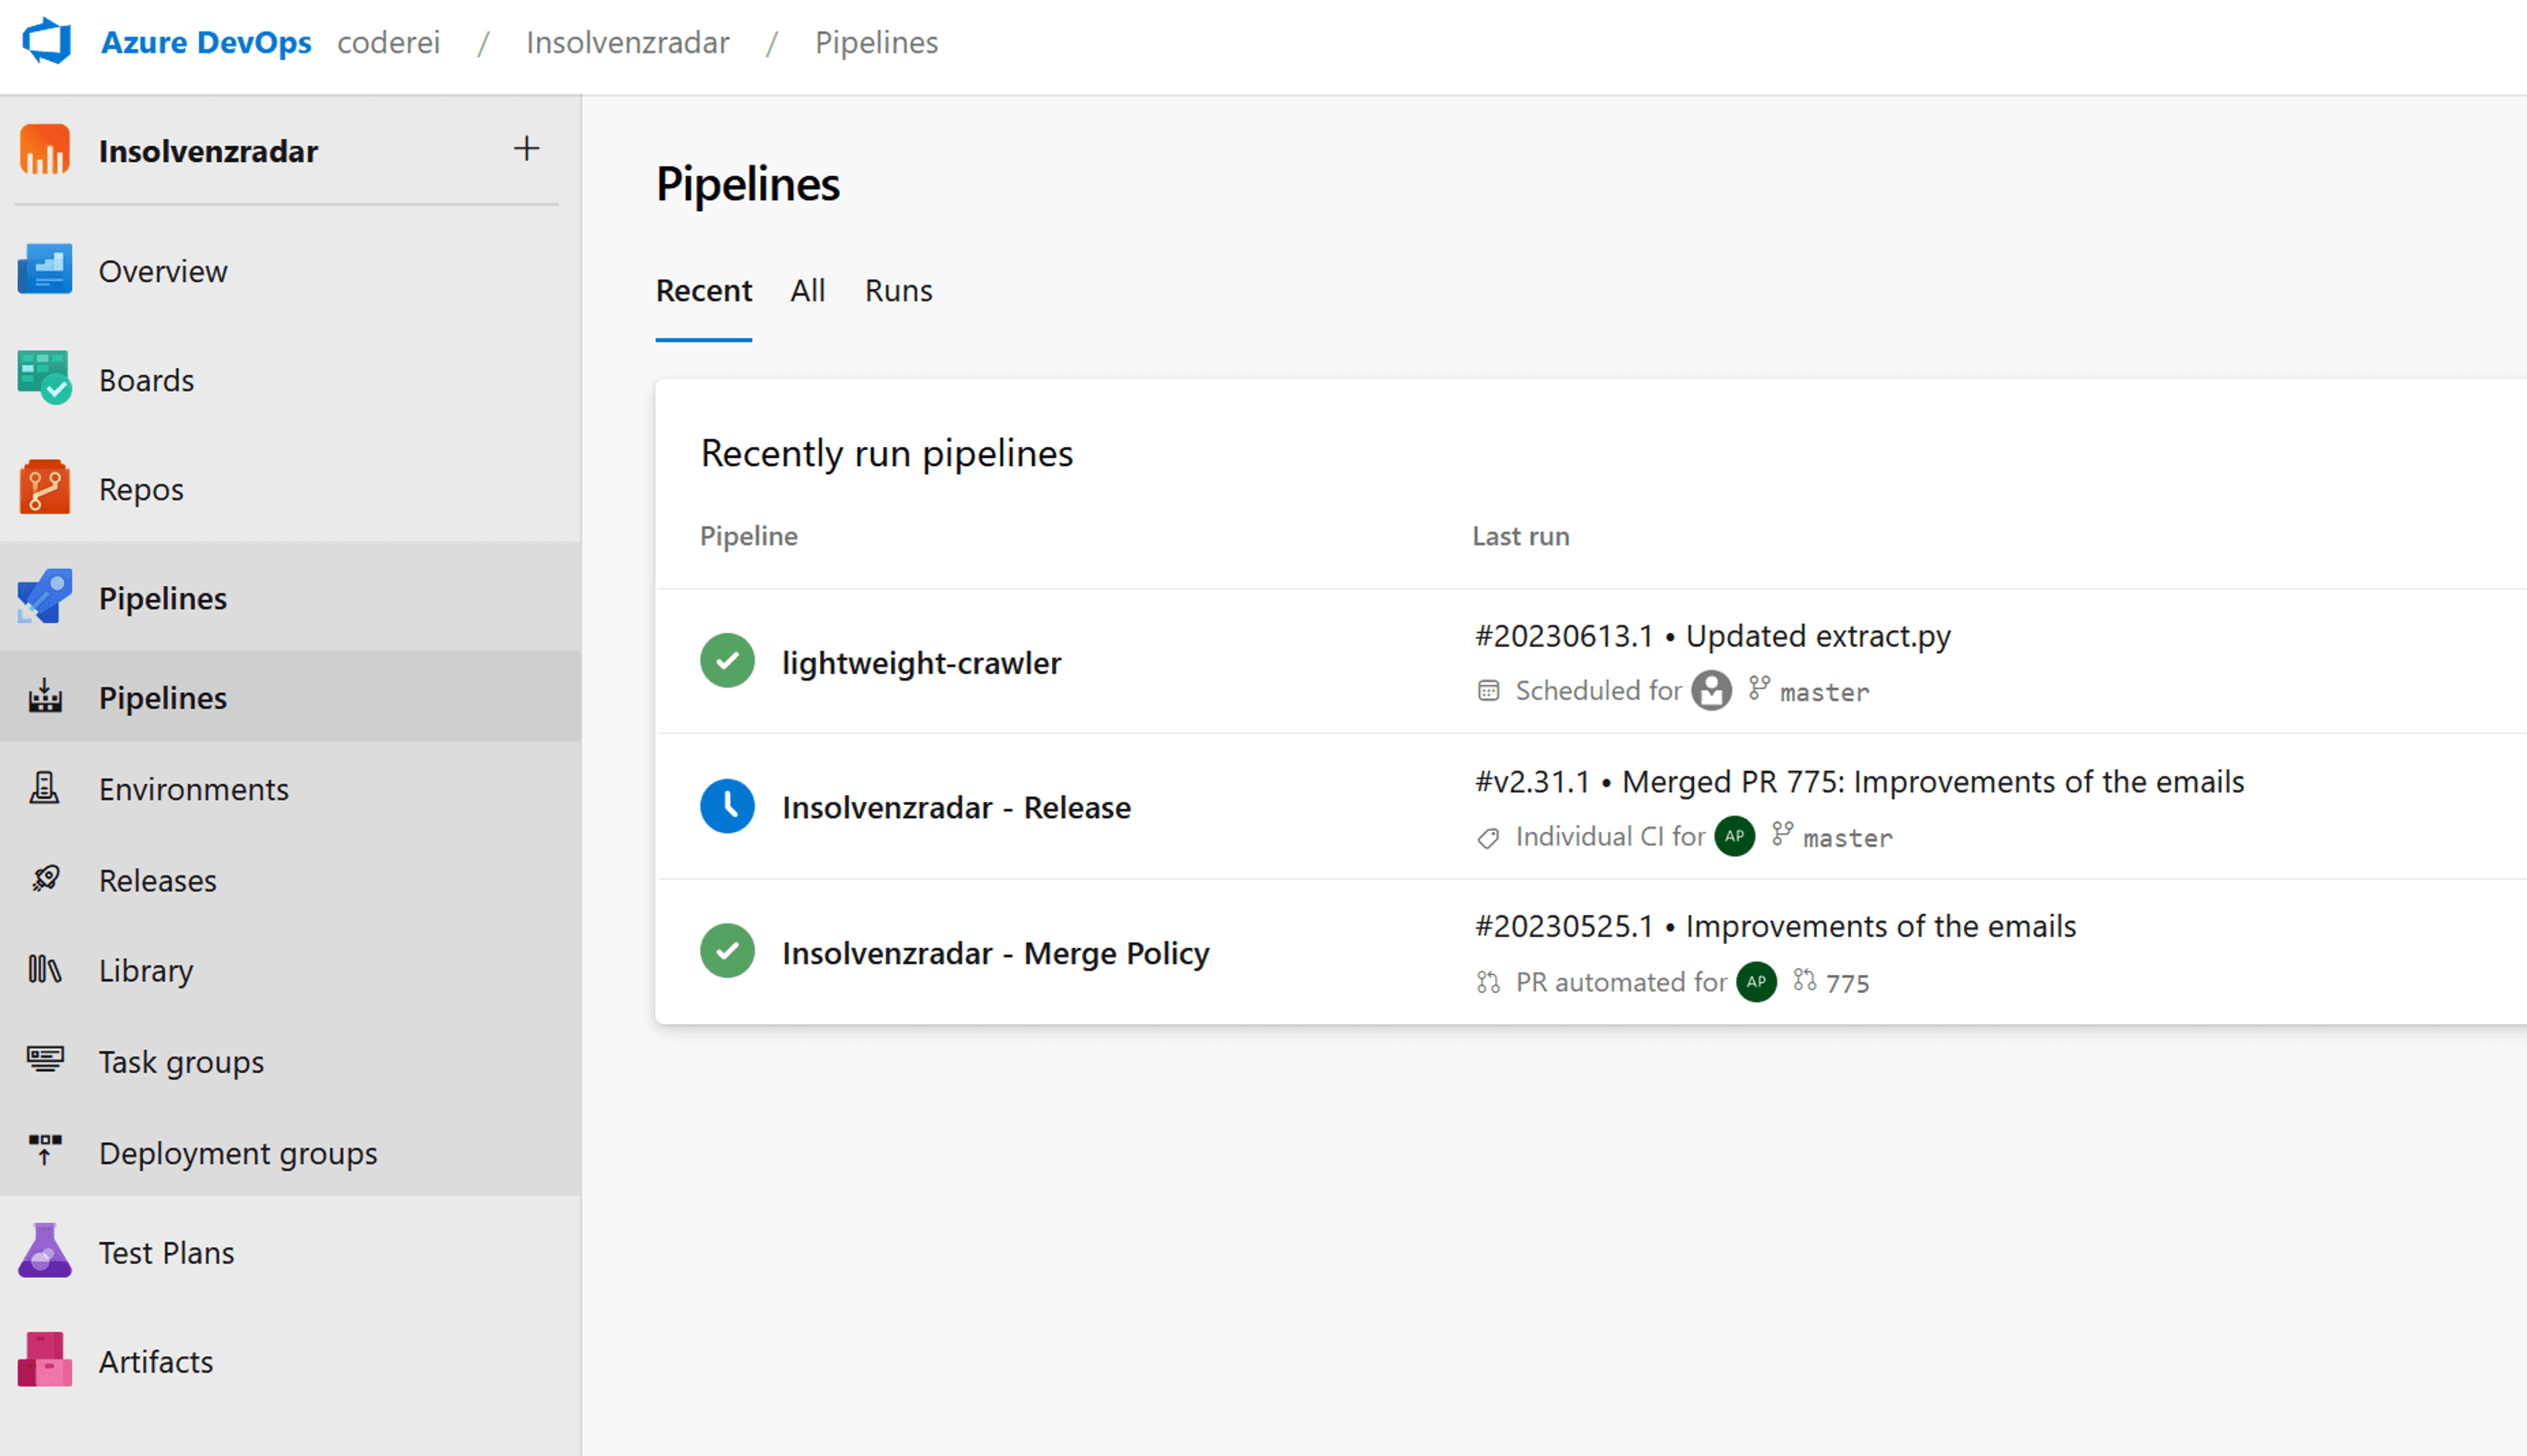This screenshot has height=1456, width=2527.
Task: Open the Azure DevOps home link
Action: point(206,42)
